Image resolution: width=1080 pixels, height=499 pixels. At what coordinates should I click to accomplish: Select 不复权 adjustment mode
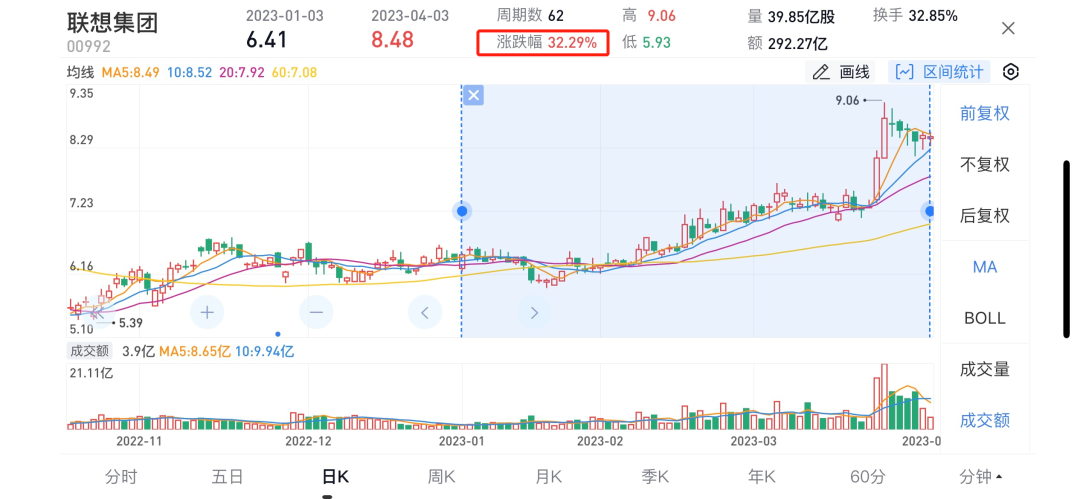(x=985, y=164)
